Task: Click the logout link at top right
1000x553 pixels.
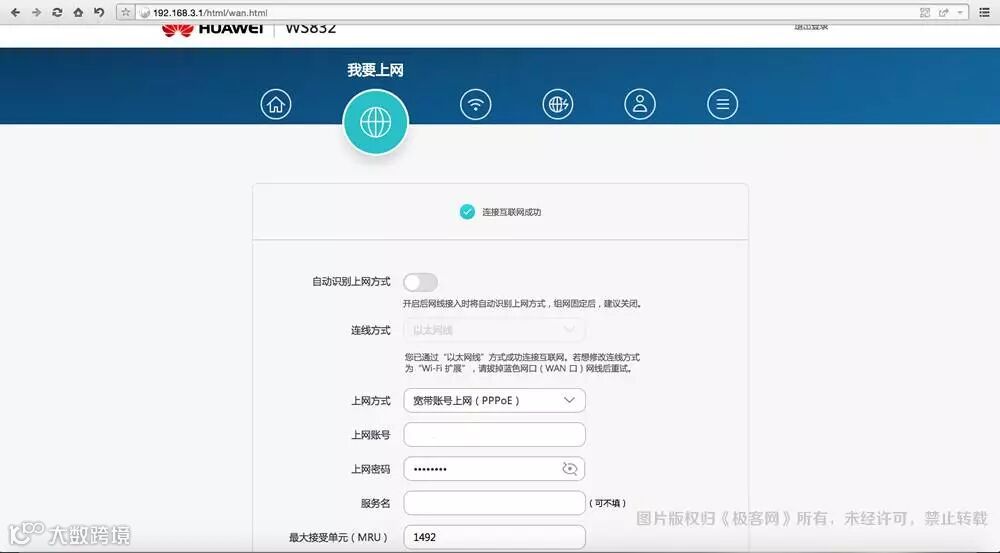Action: click(x=811, y=27)
